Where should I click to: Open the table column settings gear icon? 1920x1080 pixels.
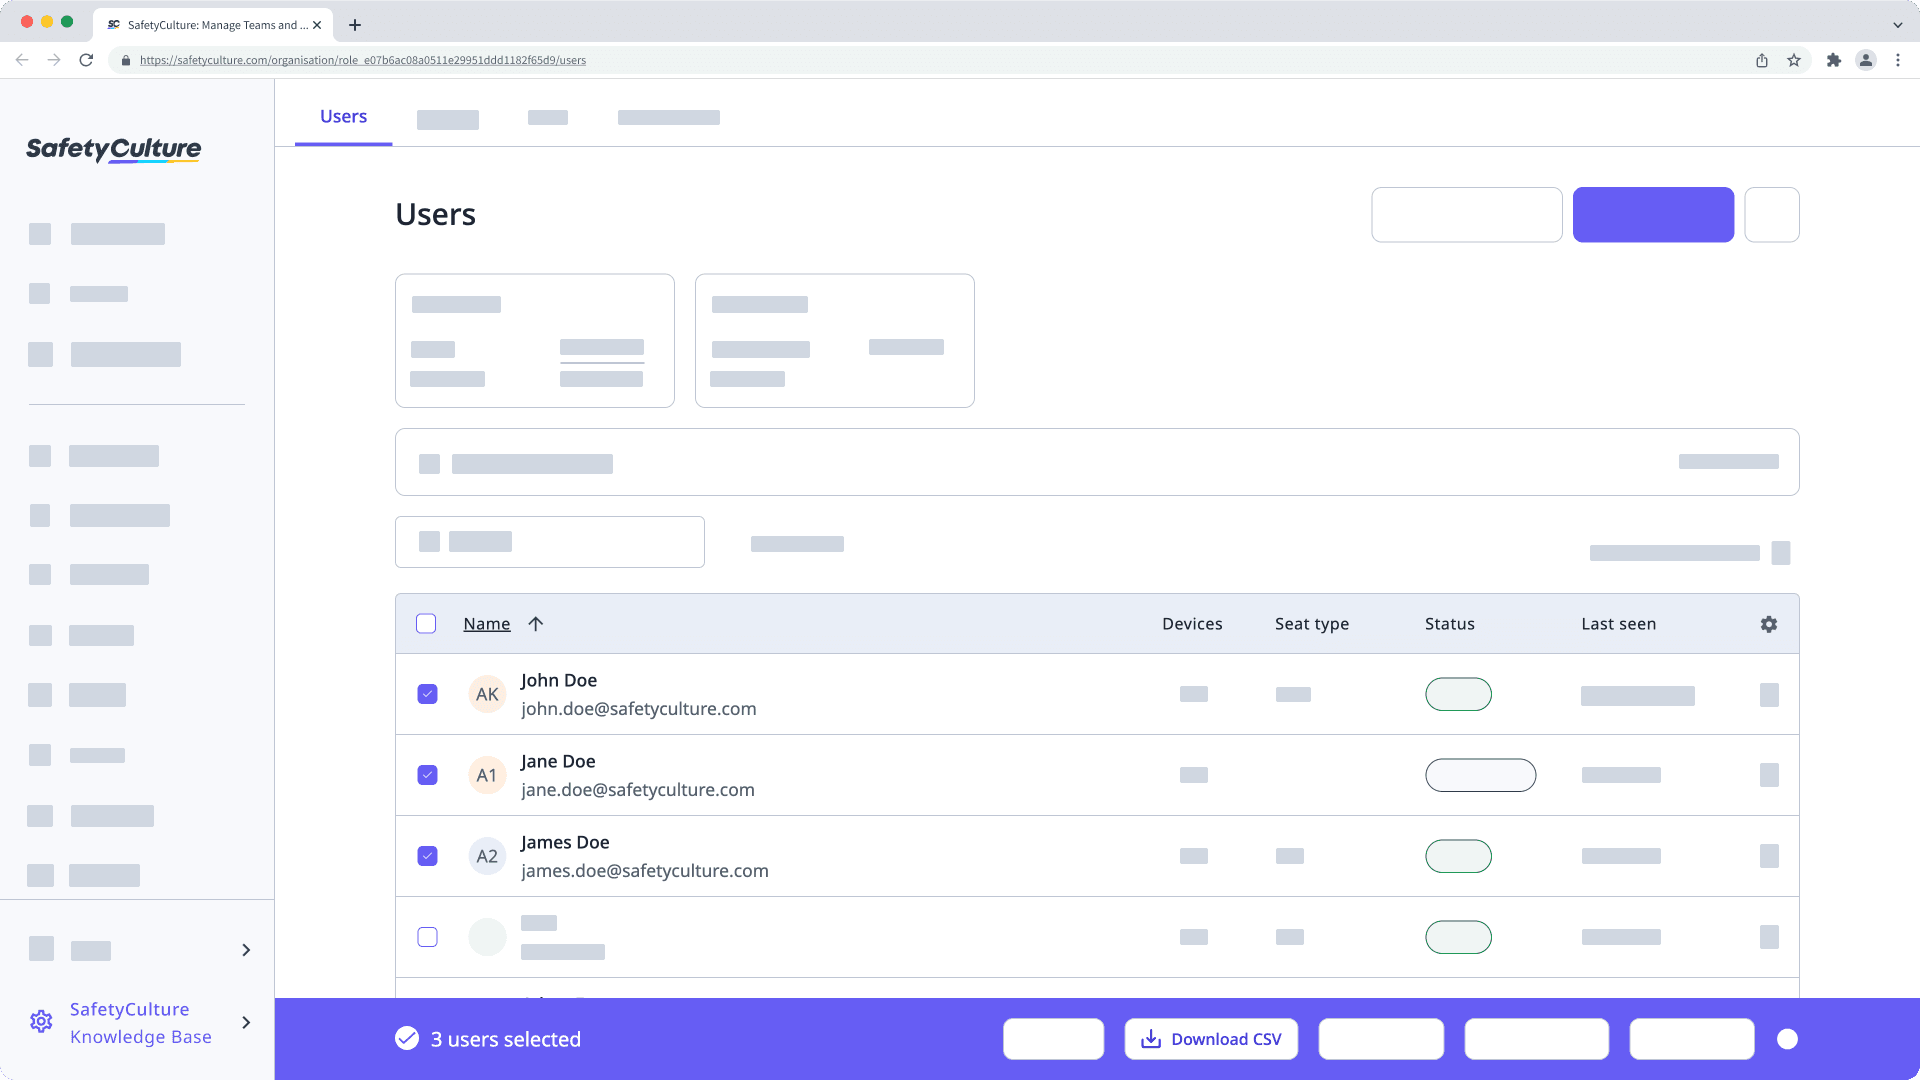point(1768,623)
